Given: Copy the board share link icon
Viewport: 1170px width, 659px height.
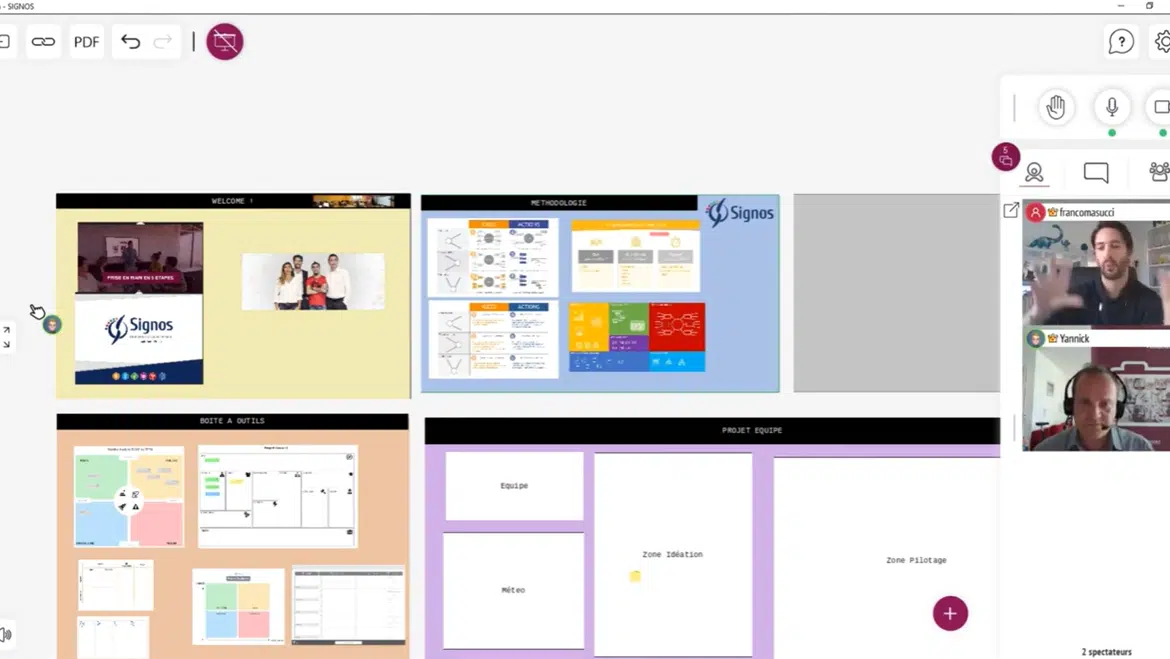Looking at the screenshot, I should (x=43, y=42).
